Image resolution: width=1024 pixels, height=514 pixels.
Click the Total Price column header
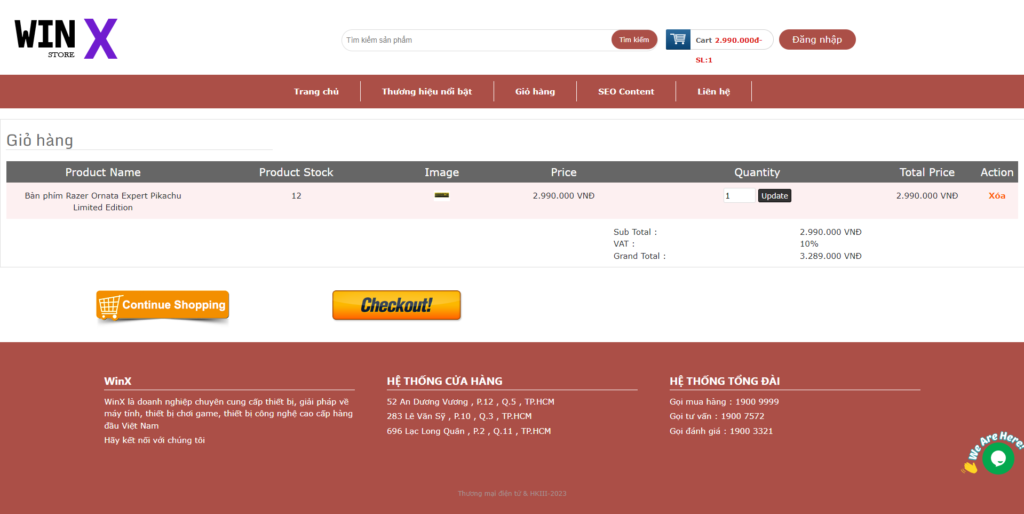927,172
